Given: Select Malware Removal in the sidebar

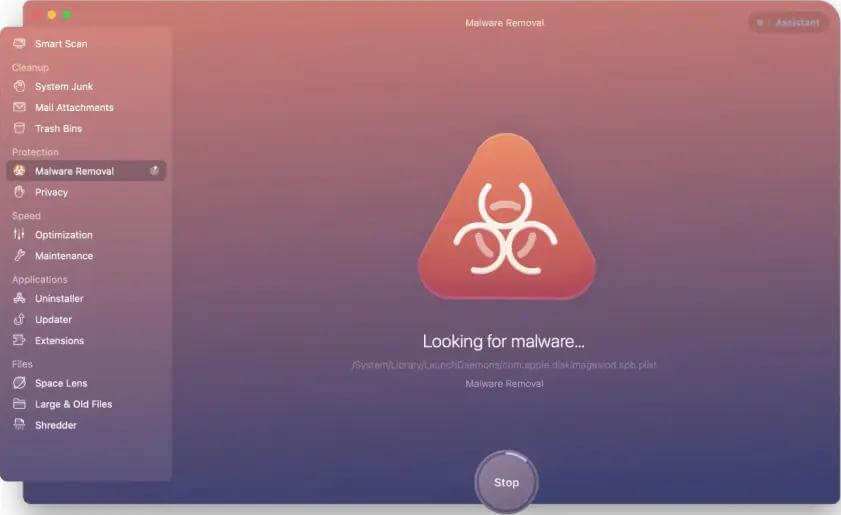Looking at the screenshot, I should [x=74, y=171].
